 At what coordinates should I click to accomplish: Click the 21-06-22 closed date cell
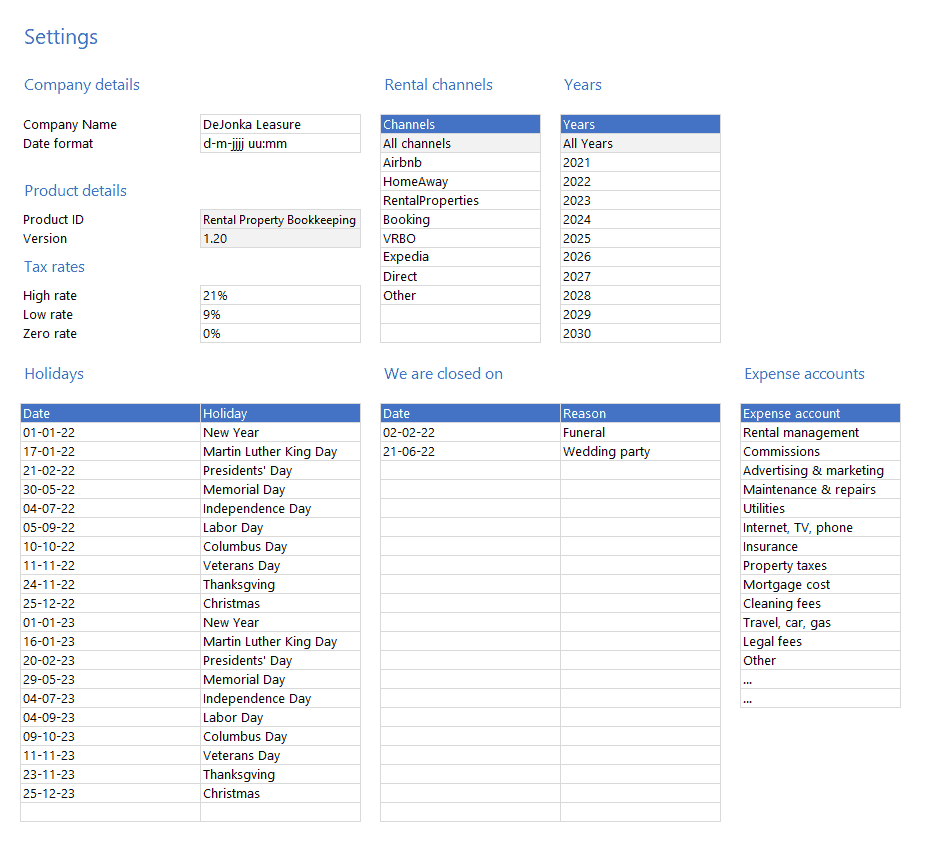click(470, 452)
